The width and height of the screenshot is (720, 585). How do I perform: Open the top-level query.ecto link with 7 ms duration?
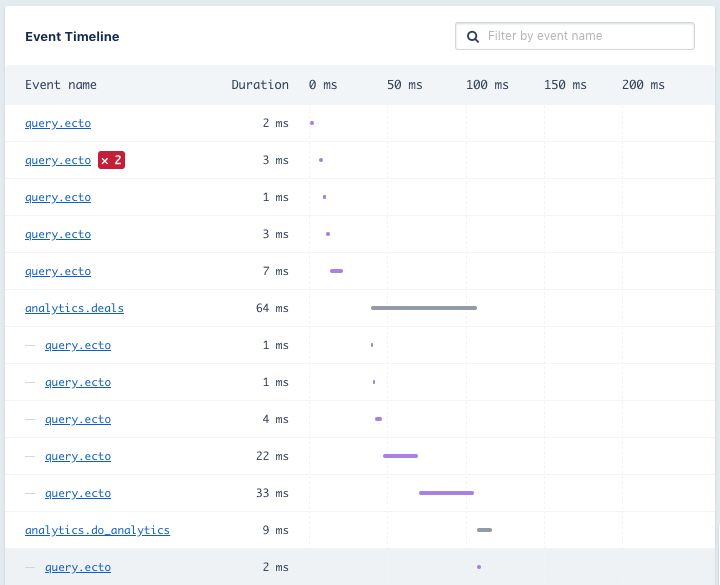[x=58, y=271]
